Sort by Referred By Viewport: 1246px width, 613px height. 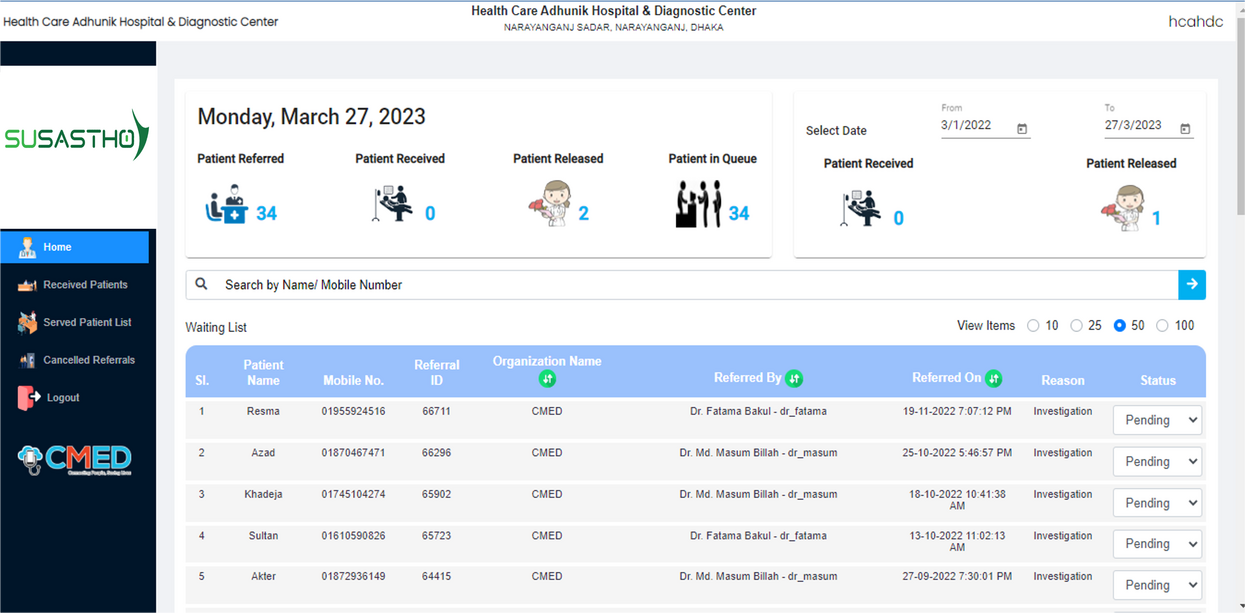(x=794, y=379)
